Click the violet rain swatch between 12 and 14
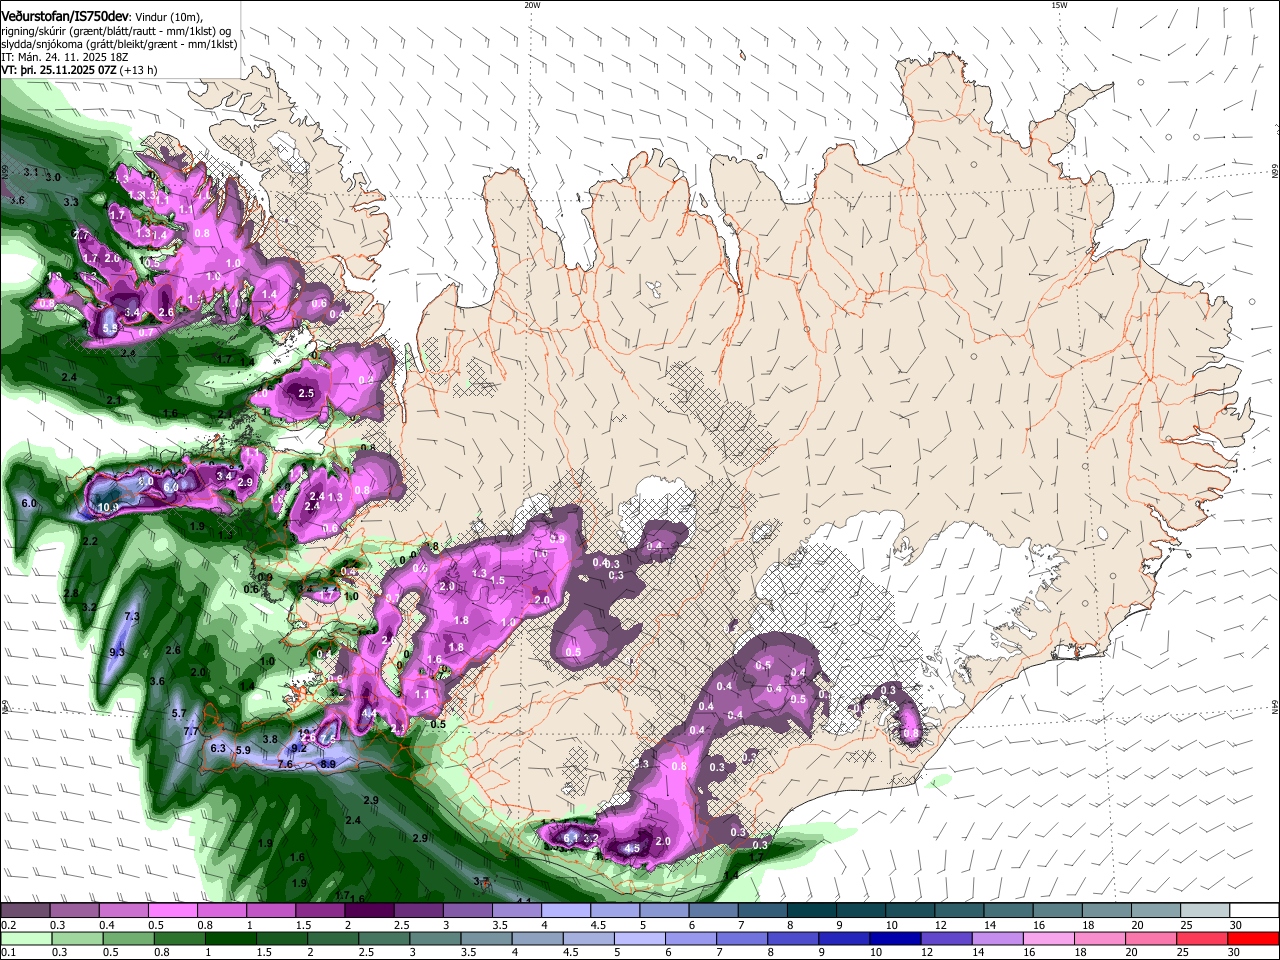 coord(945,938)
